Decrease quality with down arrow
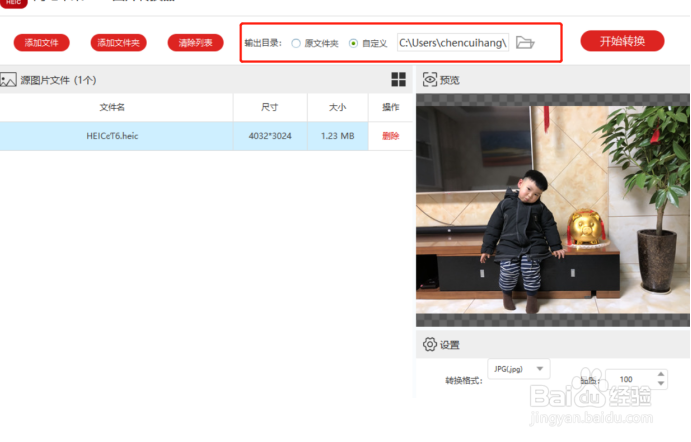Image resolution: width=691 pixels, height=442 pixels. pos(661,383)
